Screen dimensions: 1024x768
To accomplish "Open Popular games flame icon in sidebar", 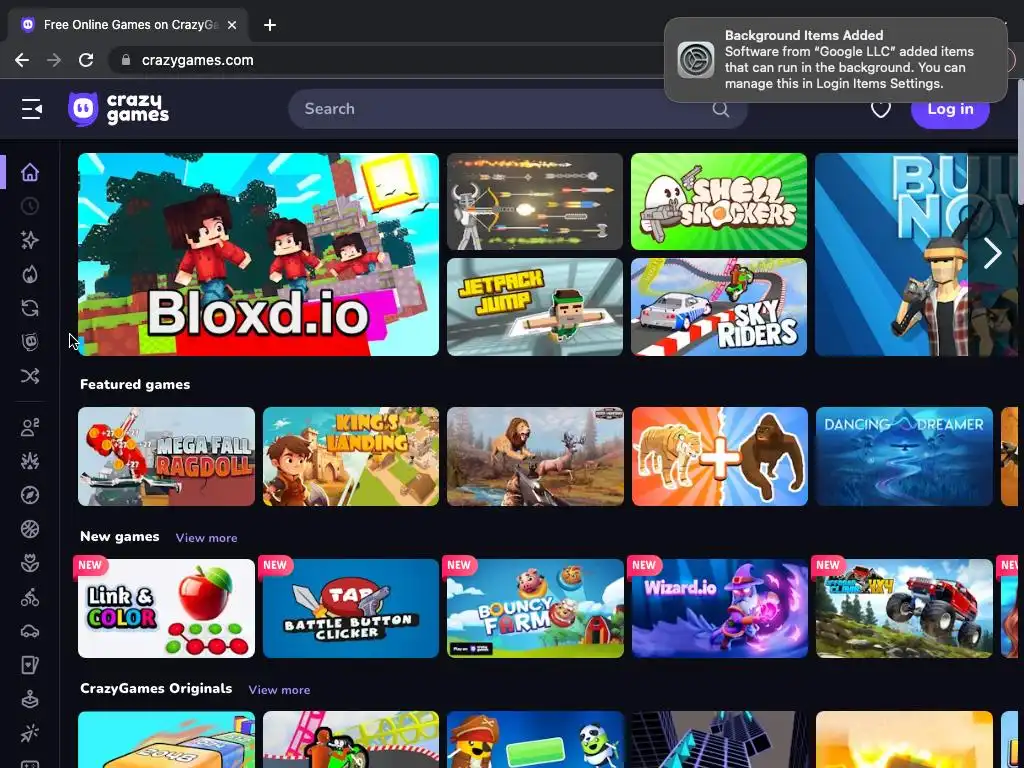I will 30,274.
